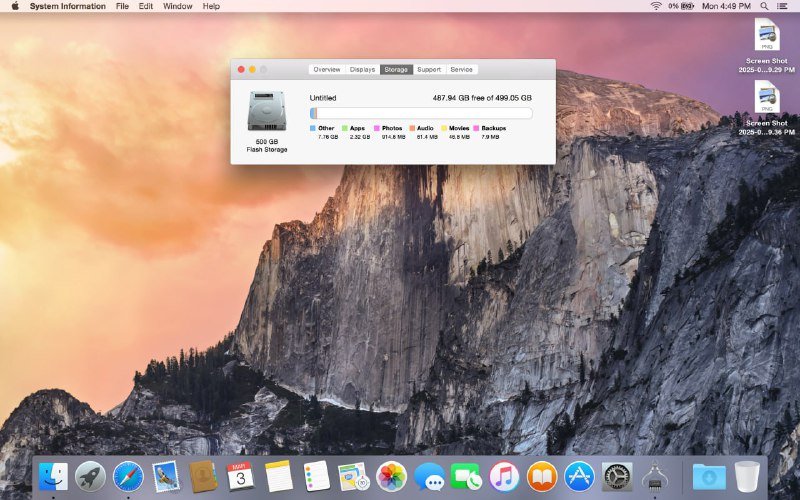Open Reminders list icon in Dock
The height and width of the screenshot is (500, 800).
click(x=315, y=477)
